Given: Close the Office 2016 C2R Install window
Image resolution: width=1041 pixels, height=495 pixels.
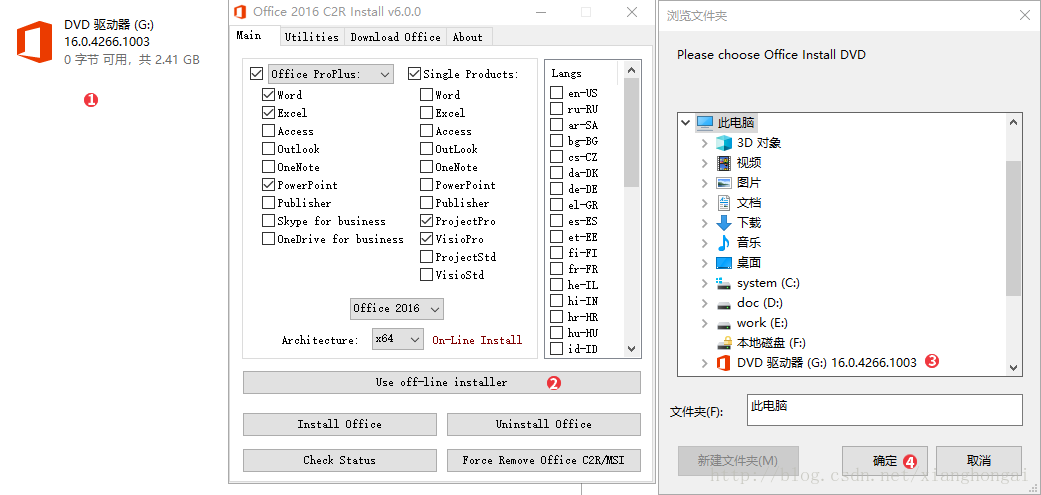Looking at the screenshot, I should click(x=631, y=12).
